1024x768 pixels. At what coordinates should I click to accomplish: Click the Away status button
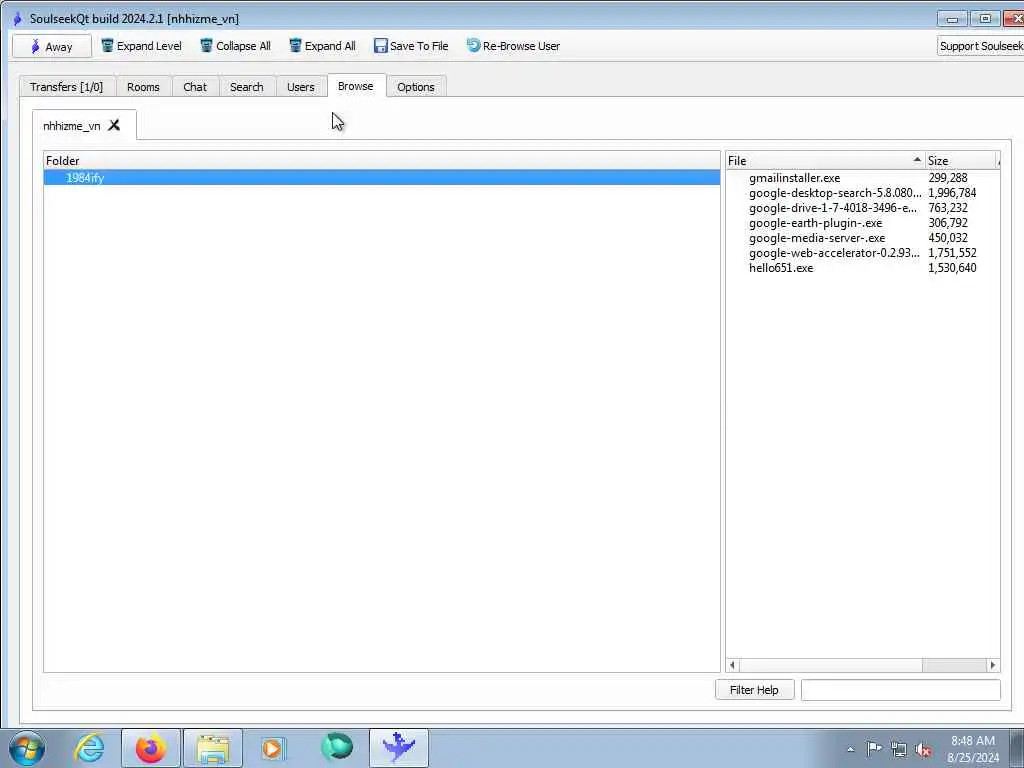52,46
